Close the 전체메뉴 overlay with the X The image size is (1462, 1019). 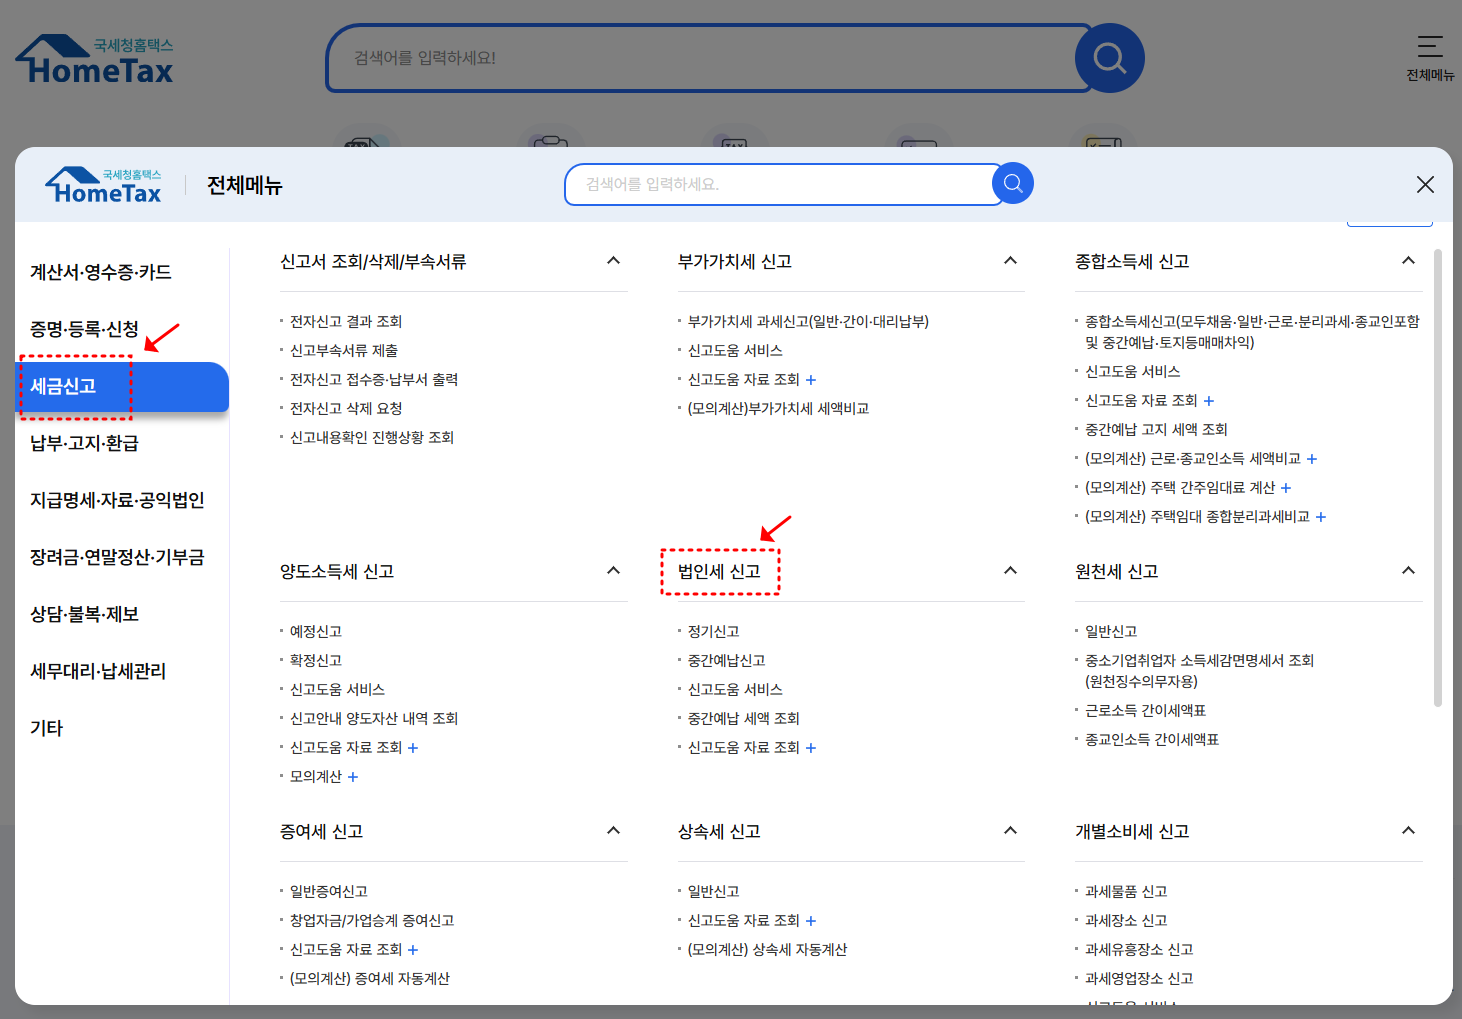point(1425,184)
